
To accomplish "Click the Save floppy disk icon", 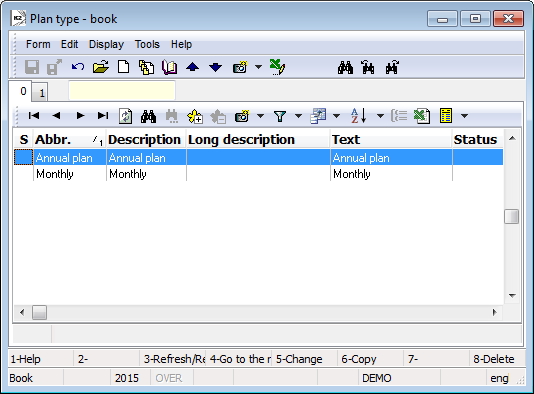I will (x=32, y=67).
